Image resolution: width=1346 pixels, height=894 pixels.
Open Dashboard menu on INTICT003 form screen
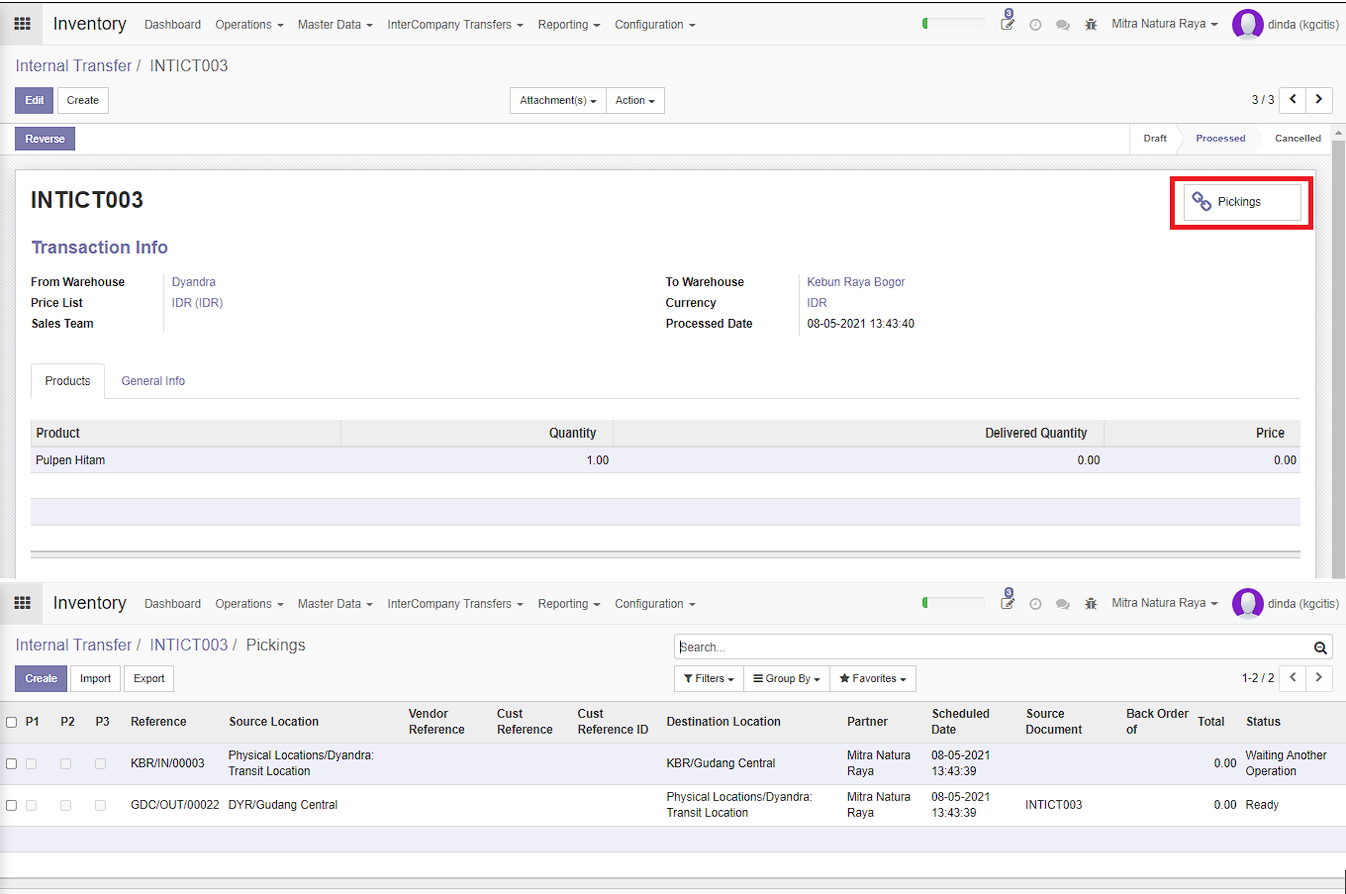tap(172, 24)
